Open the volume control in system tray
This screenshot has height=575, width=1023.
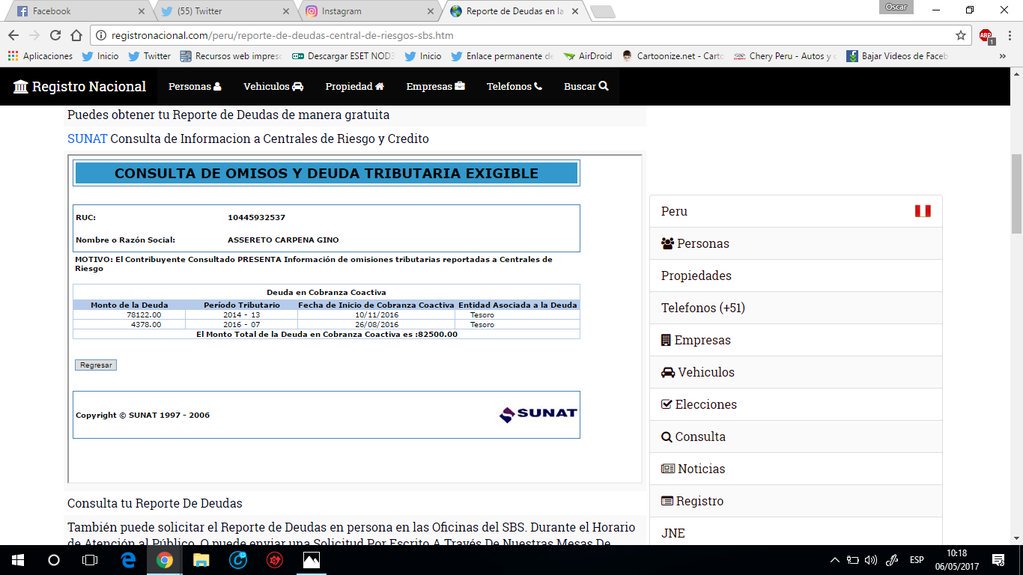coord(871,560)
